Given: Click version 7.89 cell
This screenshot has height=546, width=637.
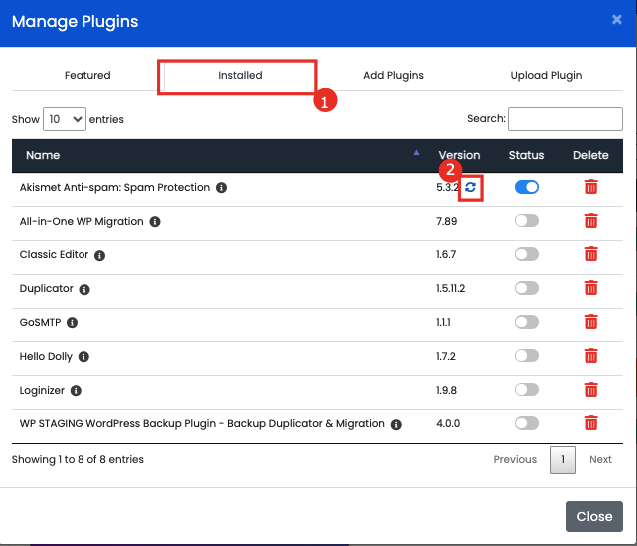Looking at the screenshot, I should click(x=446, y=221).
